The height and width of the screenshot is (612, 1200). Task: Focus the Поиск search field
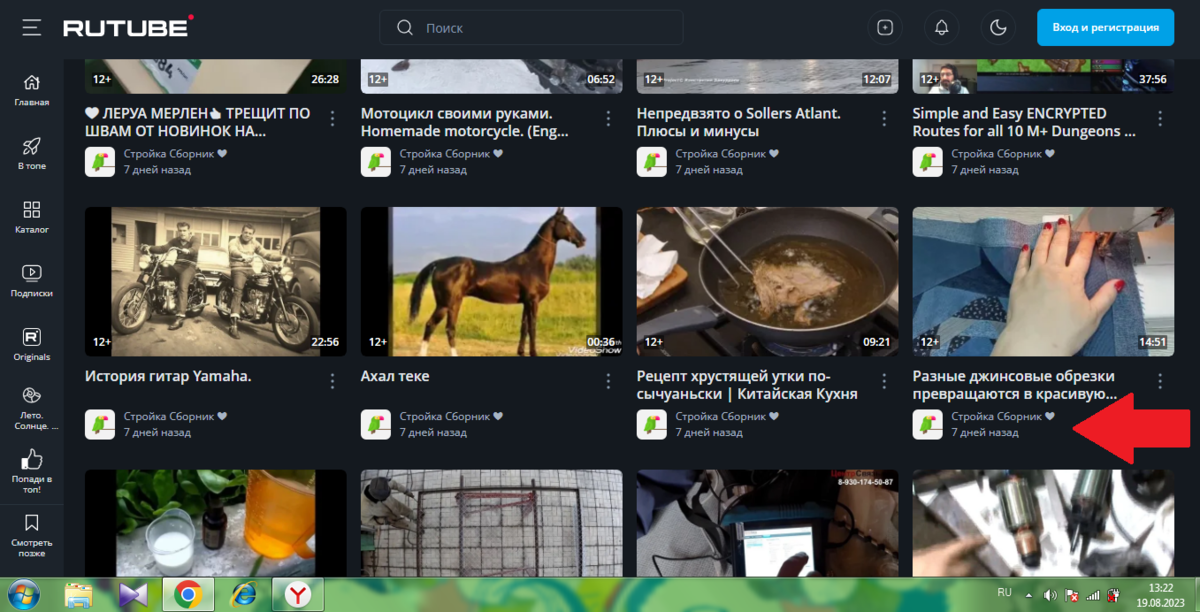(x=531, y=28)
